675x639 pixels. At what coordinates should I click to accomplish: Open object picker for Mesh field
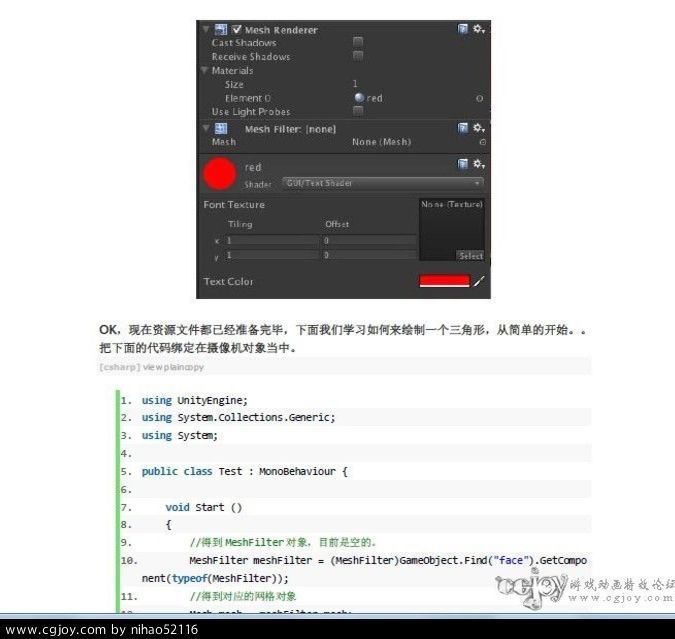point(483,142)
